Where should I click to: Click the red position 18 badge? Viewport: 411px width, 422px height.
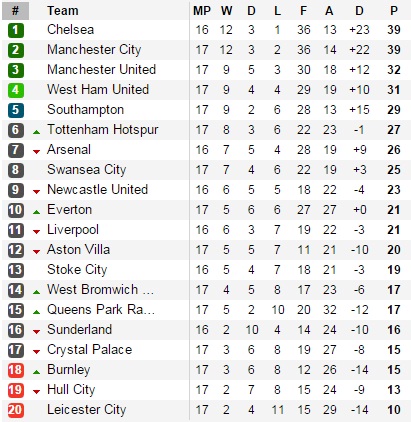point(15,370)
